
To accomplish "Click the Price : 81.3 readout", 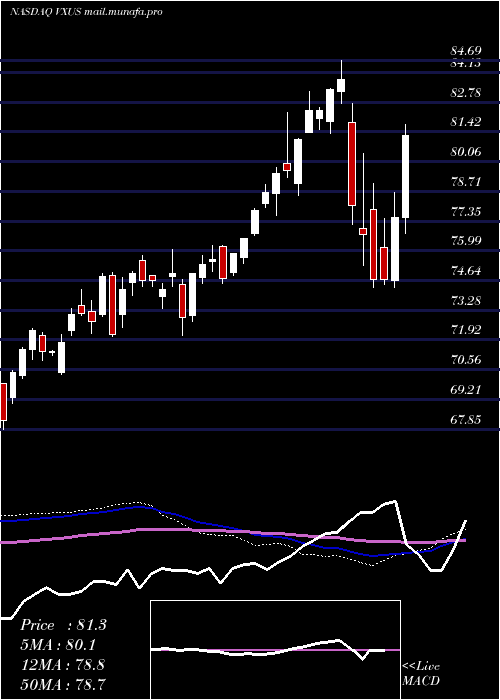I will point(63,625).
